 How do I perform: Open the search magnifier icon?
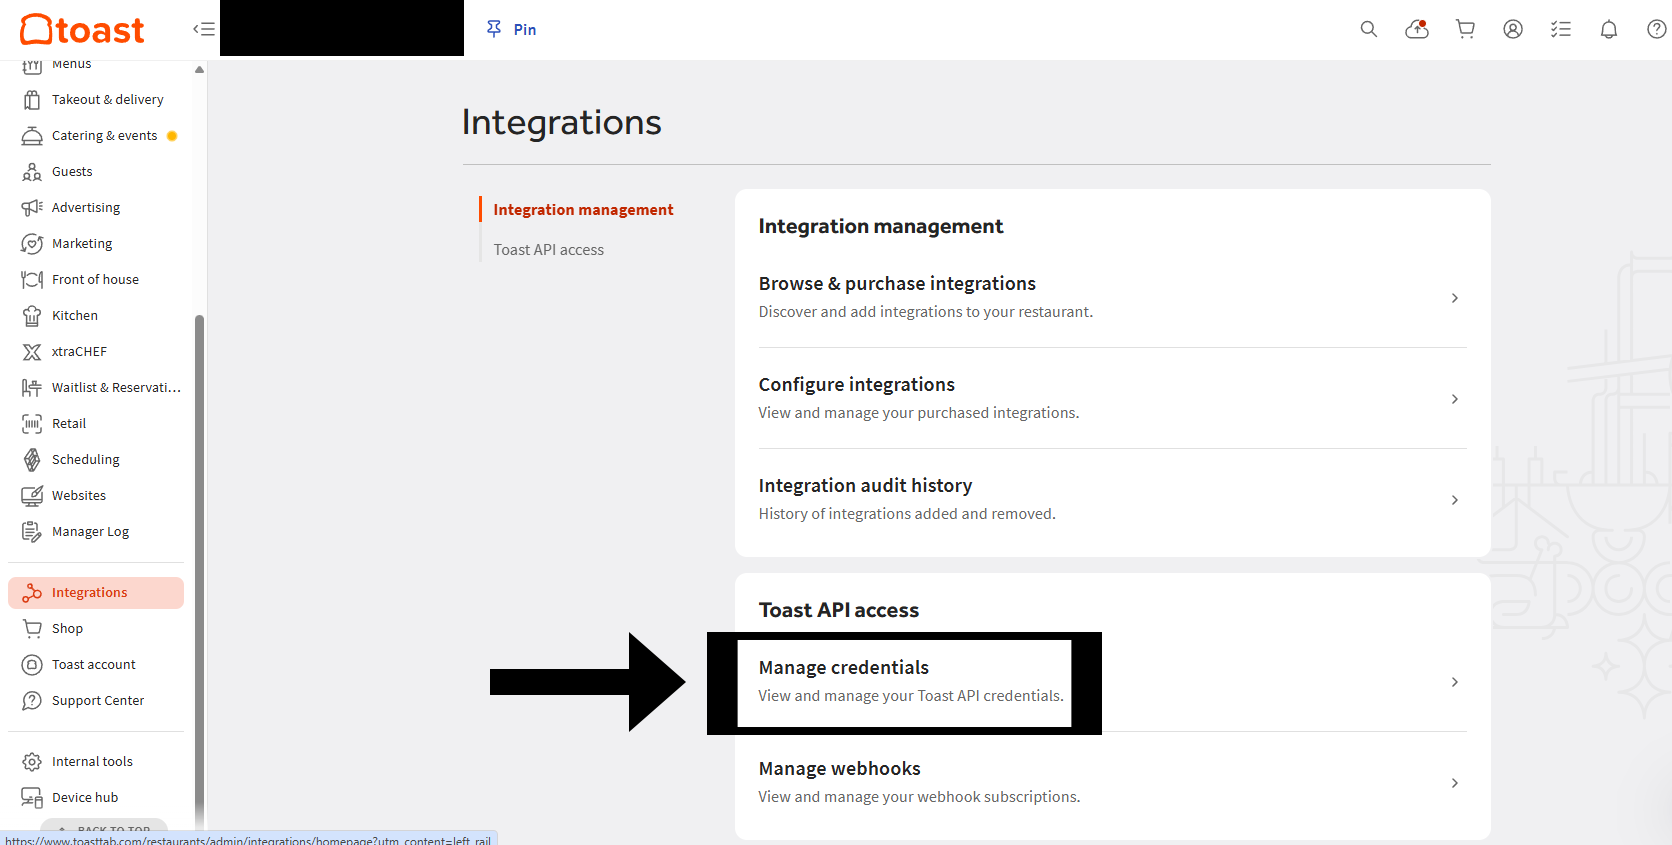tap(1369, 29)
